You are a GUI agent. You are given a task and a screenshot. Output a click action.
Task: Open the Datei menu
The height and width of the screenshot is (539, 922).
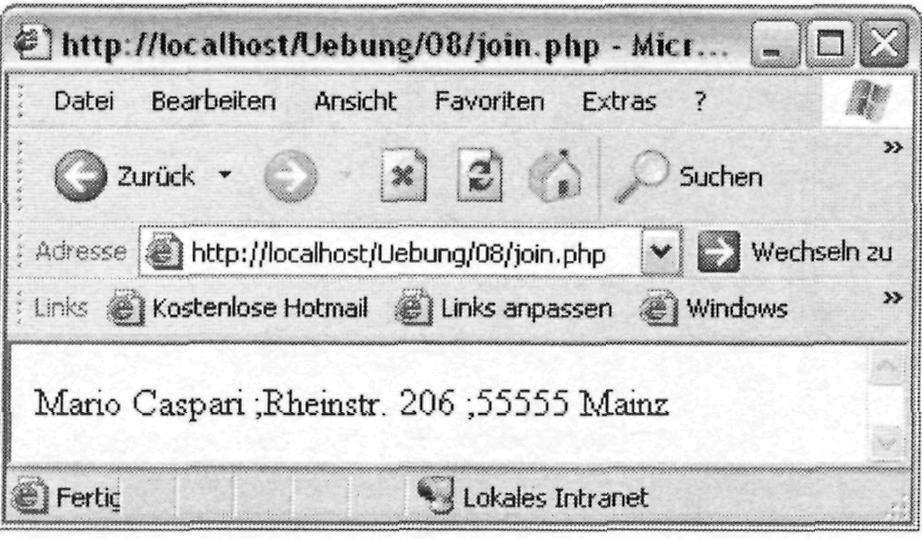83,101
